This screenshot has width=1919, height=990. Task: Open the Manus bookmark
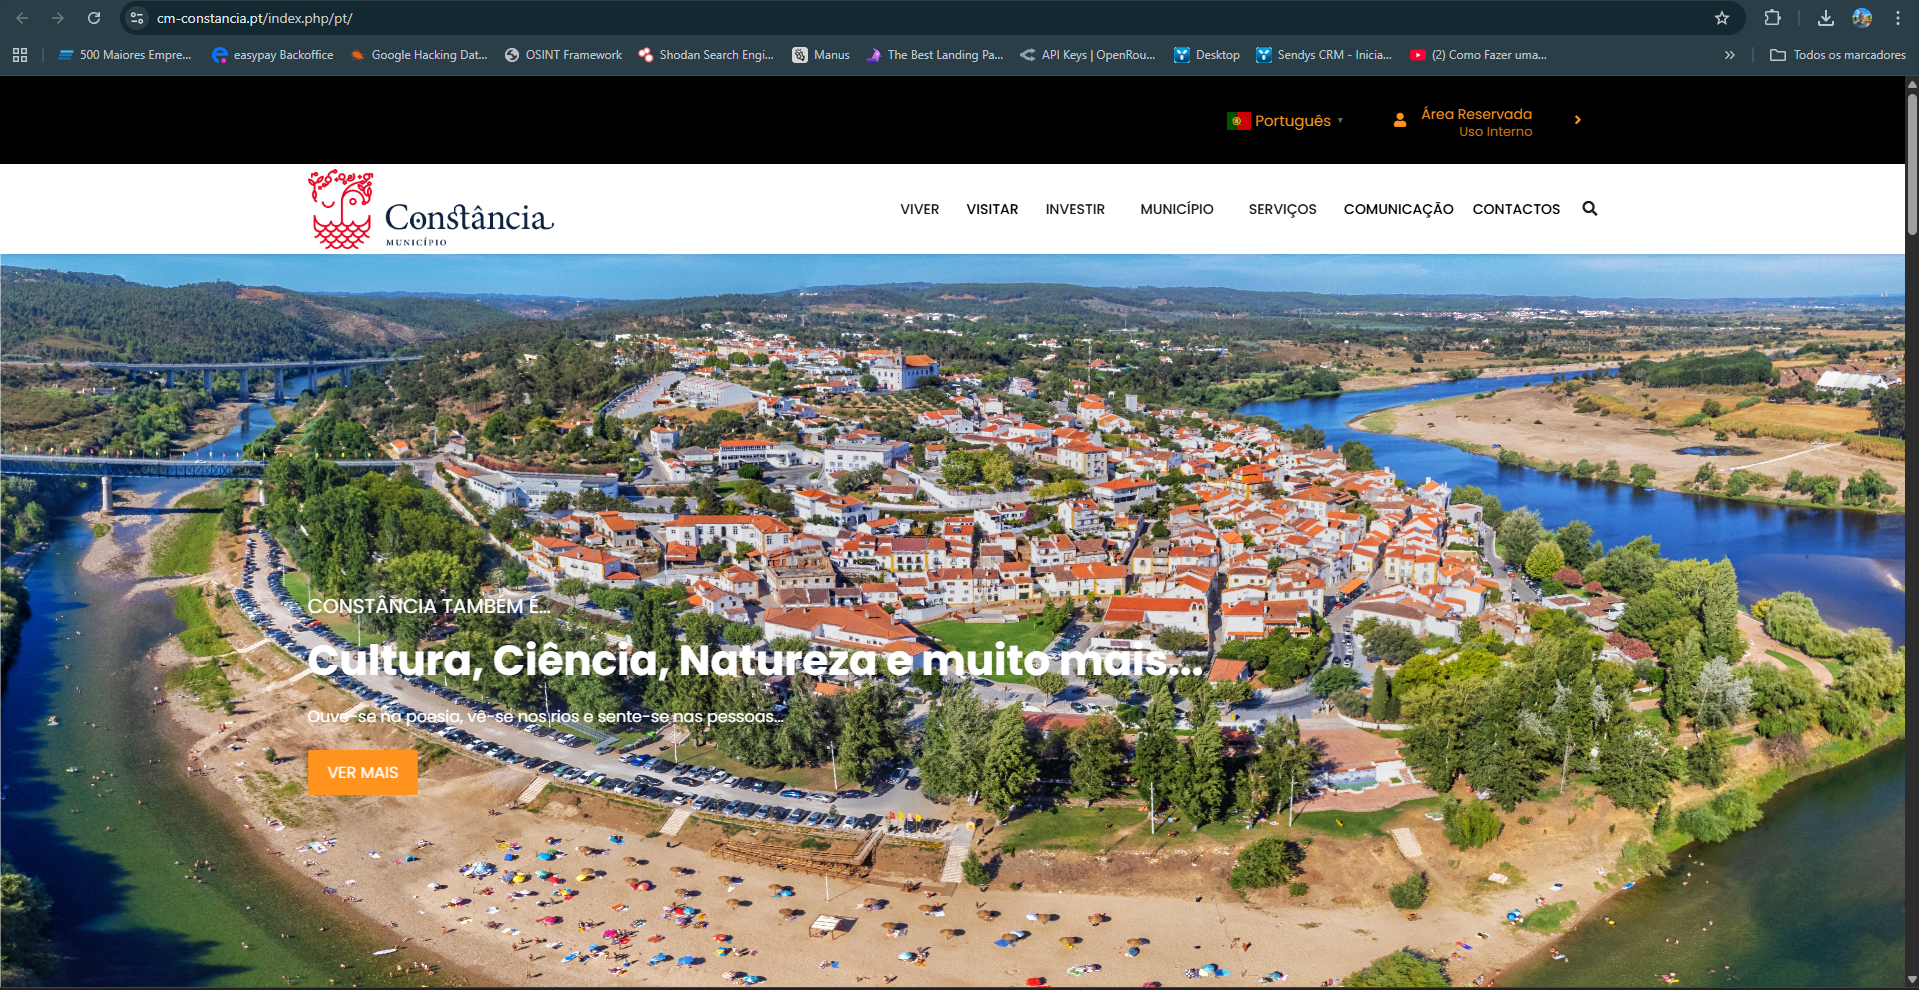point(820,55)
